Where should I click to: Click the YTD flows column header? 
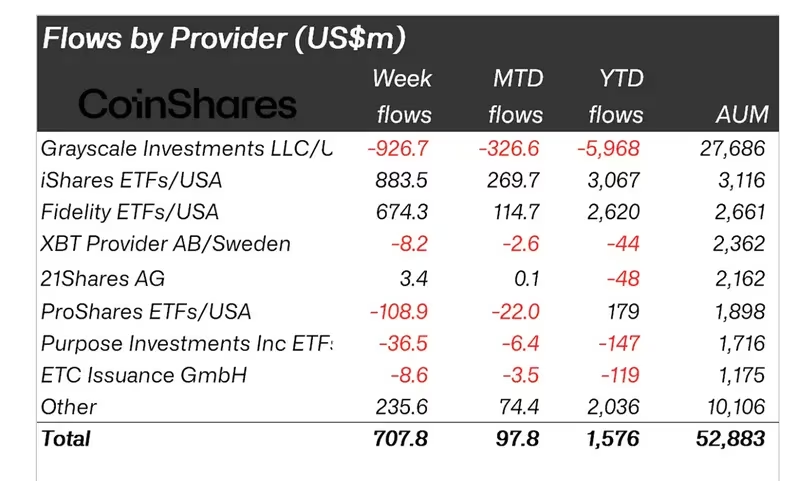(x=616, y=96)
